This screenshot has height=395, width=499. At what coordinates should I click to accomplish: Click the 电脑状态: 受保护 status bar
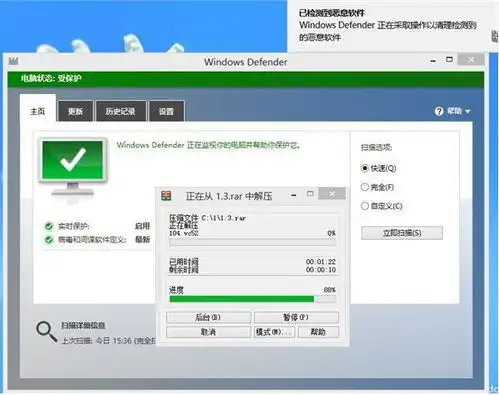click(246, 79)
